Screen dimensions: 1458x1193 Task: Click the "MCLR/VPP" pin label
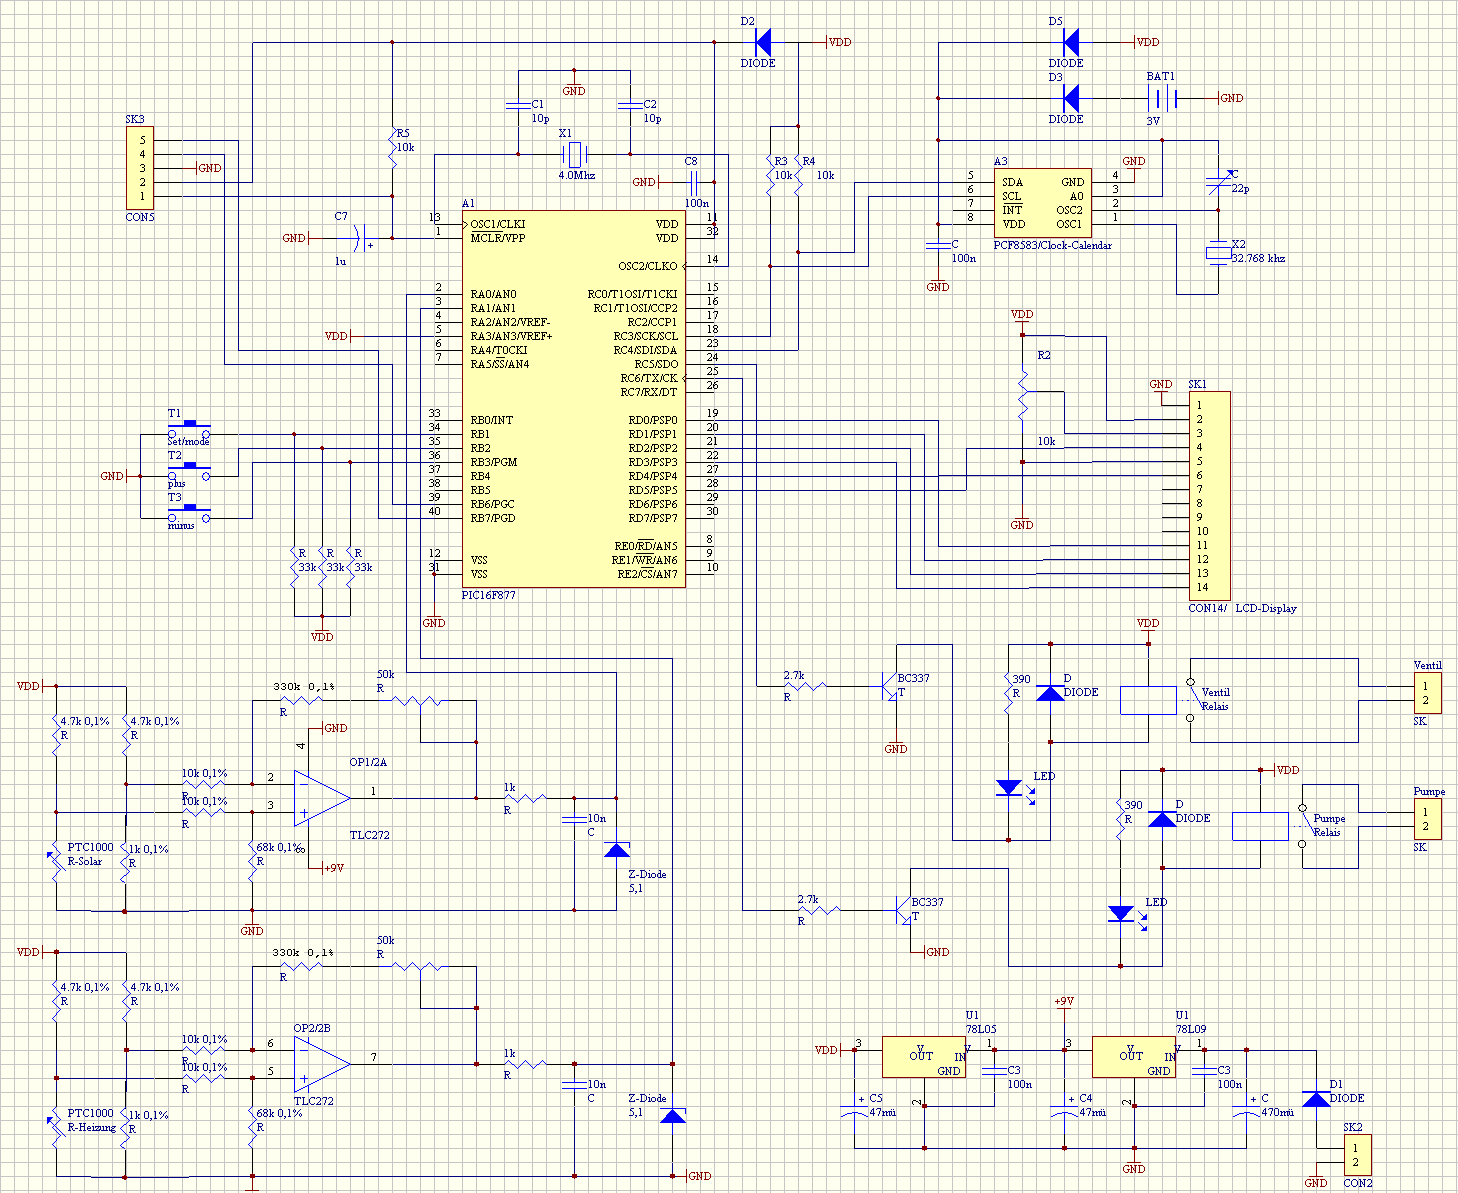pyautogui.click(x=498, y=238)
